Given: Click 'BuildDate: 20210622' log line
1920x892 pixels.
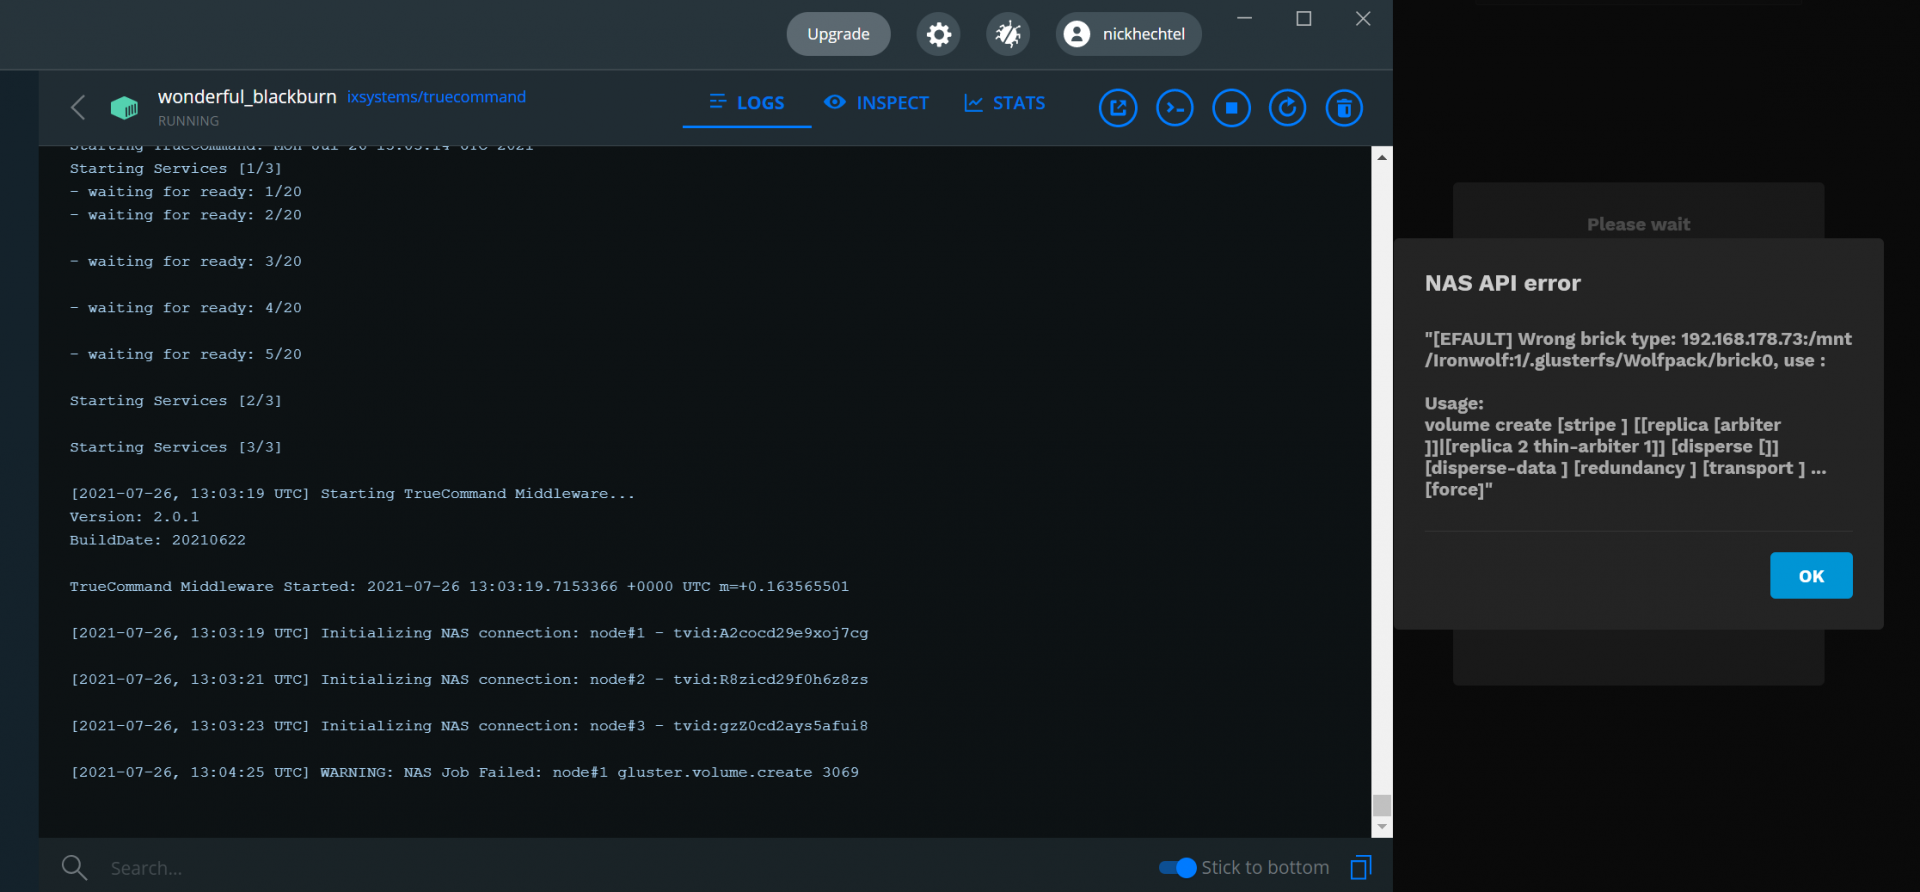Looking at the screenshot, I should (157, 540).
